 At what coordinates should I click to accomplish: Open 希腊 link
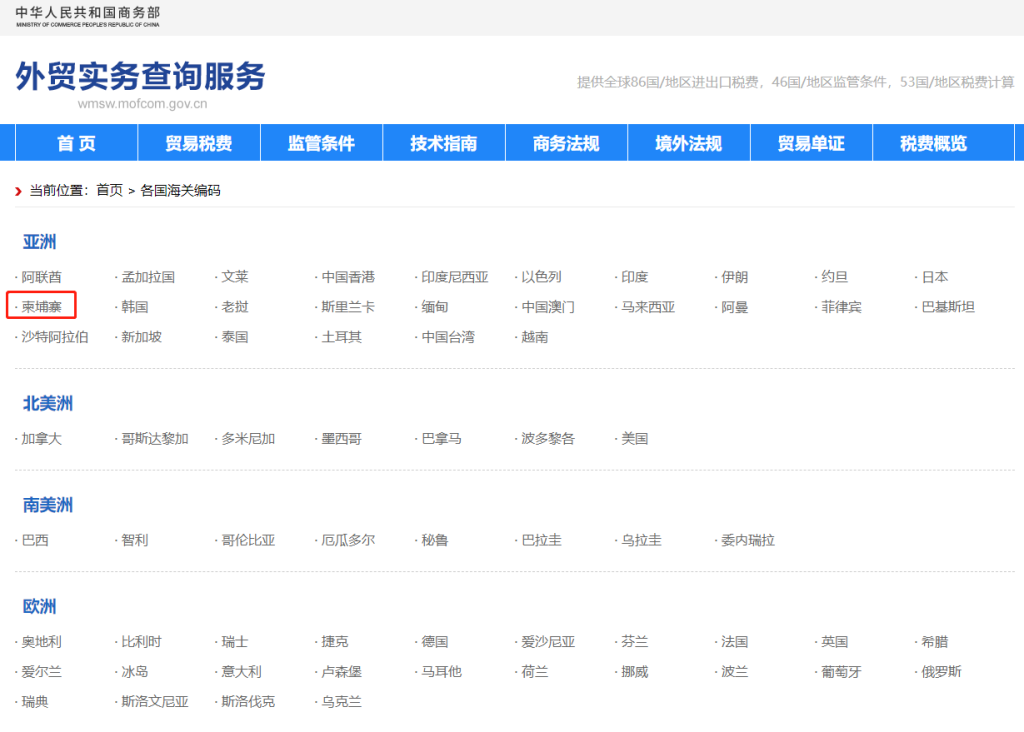click(935, 642)
